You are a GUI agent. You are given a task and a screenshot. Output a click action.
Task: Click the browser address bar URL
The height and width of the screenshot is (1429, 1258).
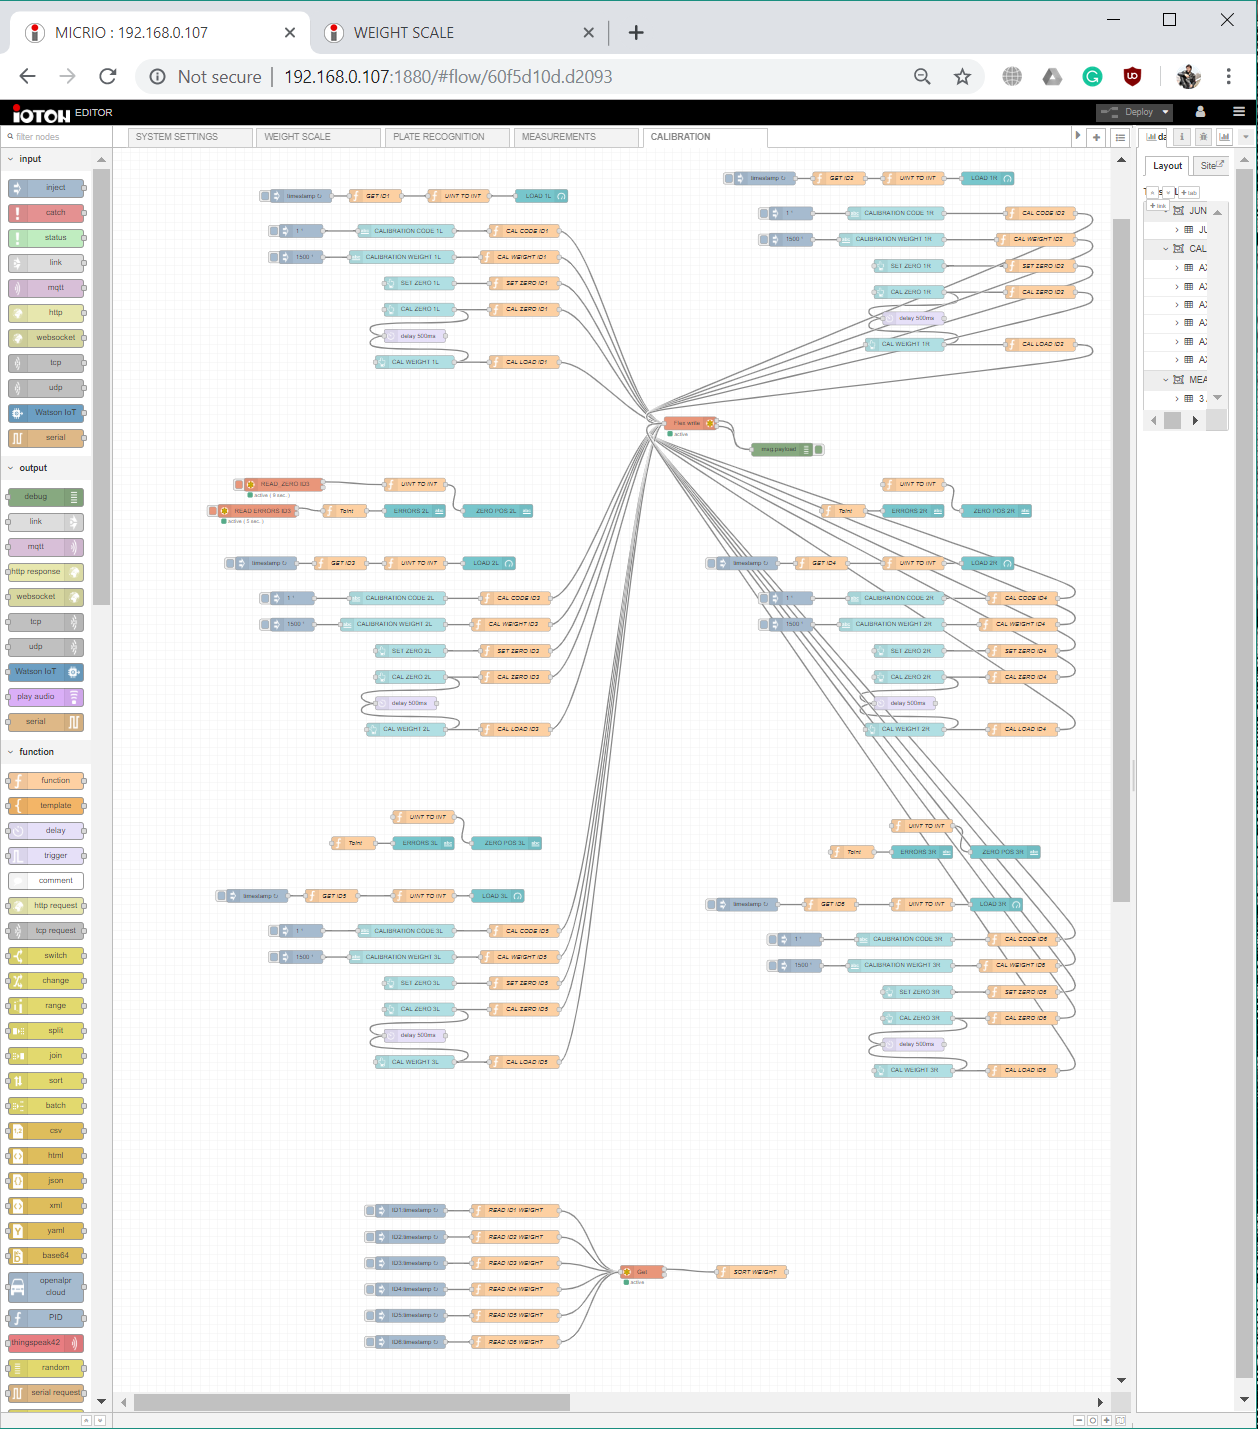coord(448,77)
